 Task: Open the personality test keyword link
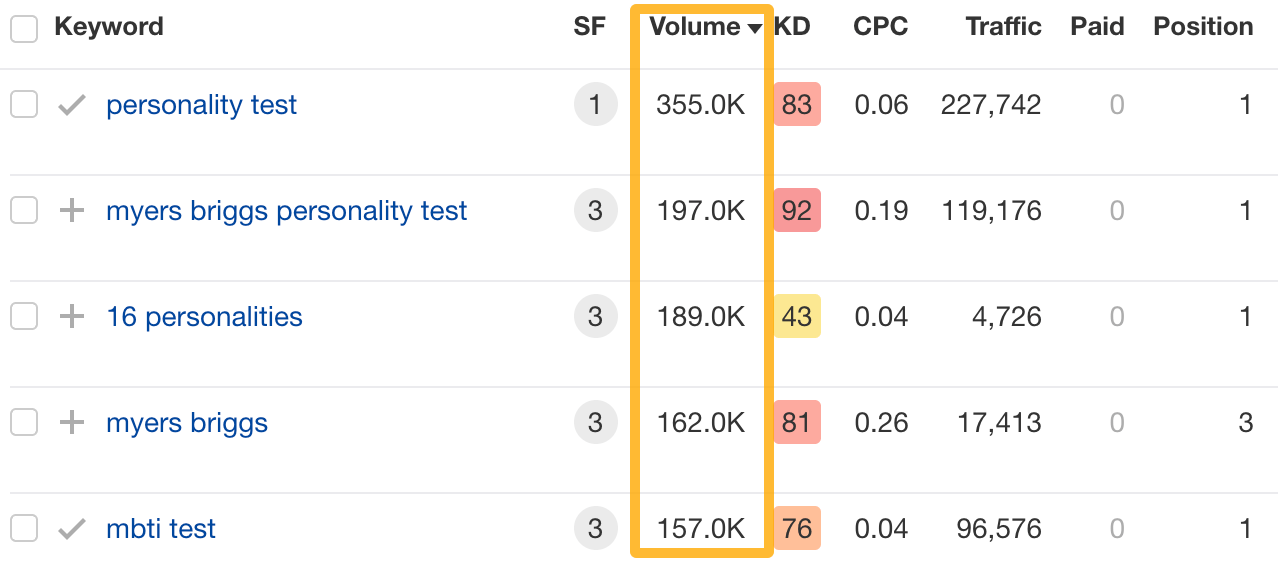tap(201, 105)
